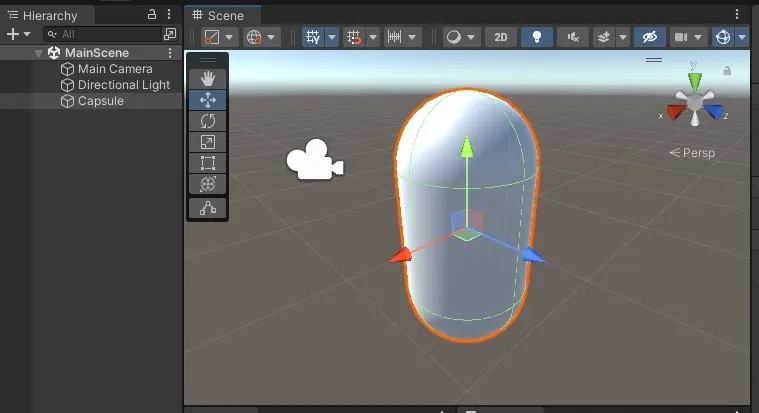759x413 pixels.
Task: Toggle scene audio mute button
Action: pos(573,37)
